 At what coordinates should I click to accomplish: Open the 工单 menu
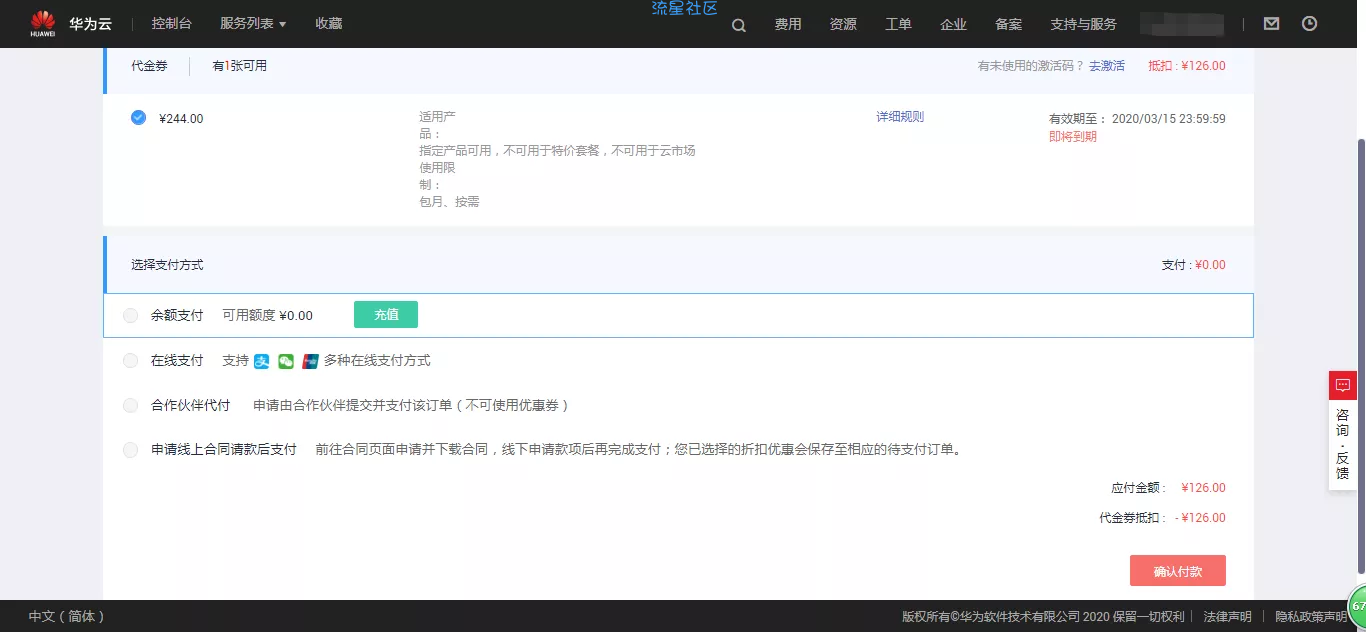point(898,24)
